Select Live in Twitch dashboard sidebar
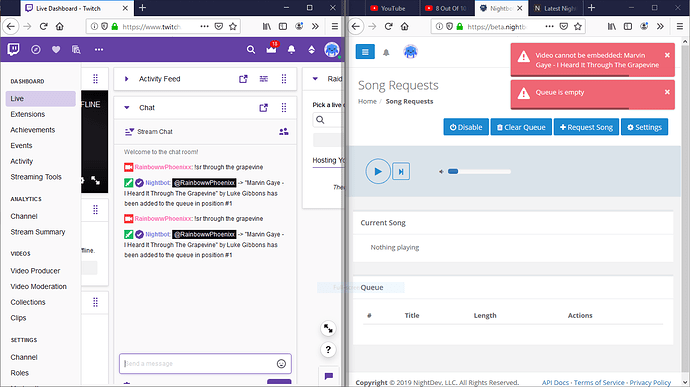The height and width of the screenshot is (387, 690). click(x=40, y=99)
